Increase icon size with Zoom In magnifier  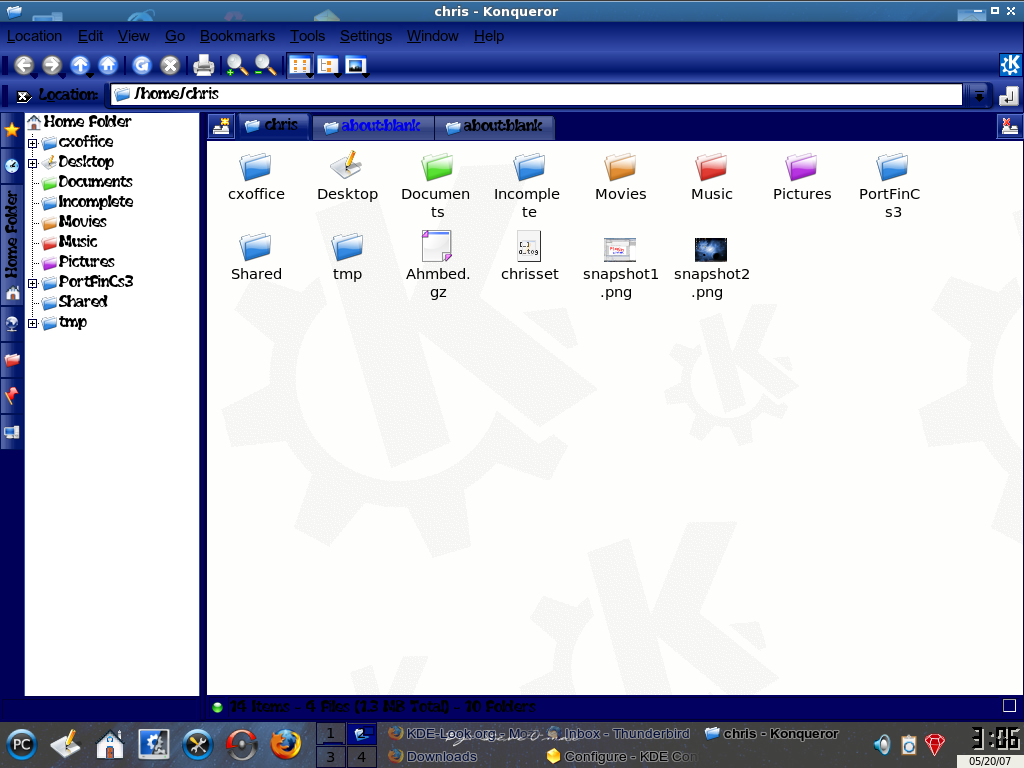[x=237, y=65]
